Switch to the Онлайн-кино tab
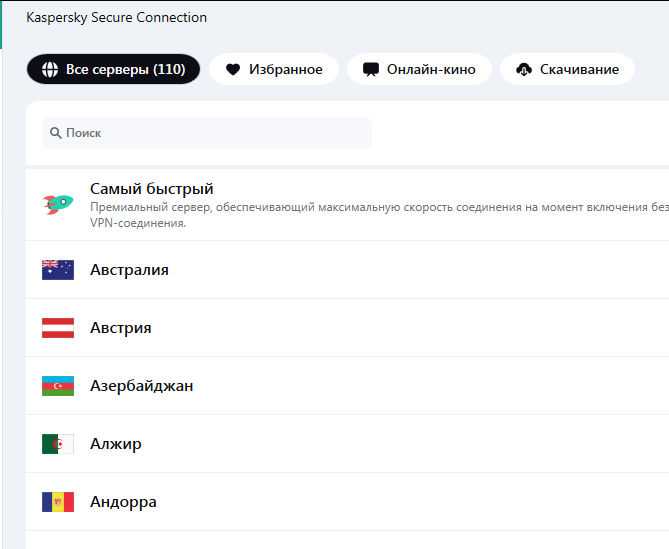 (419, 70)
